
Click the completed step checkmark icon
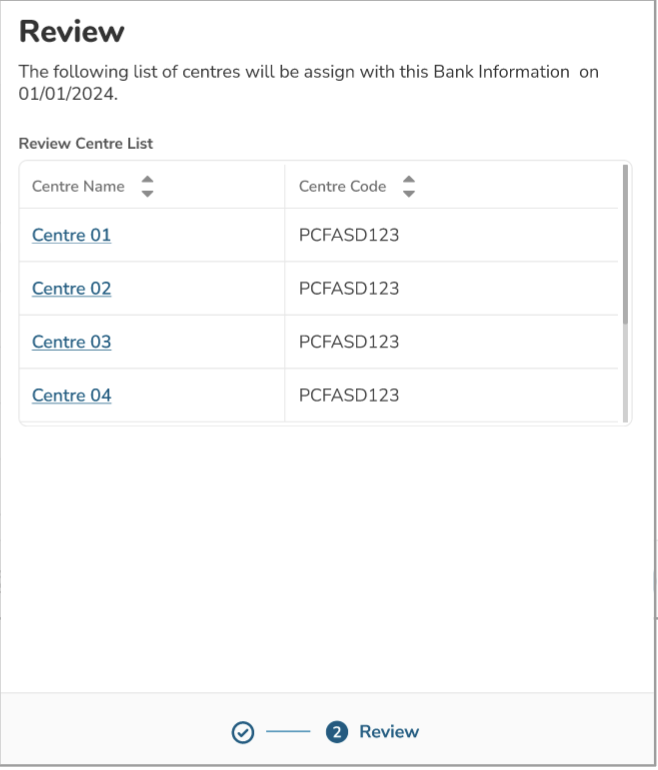click(241, 732)
